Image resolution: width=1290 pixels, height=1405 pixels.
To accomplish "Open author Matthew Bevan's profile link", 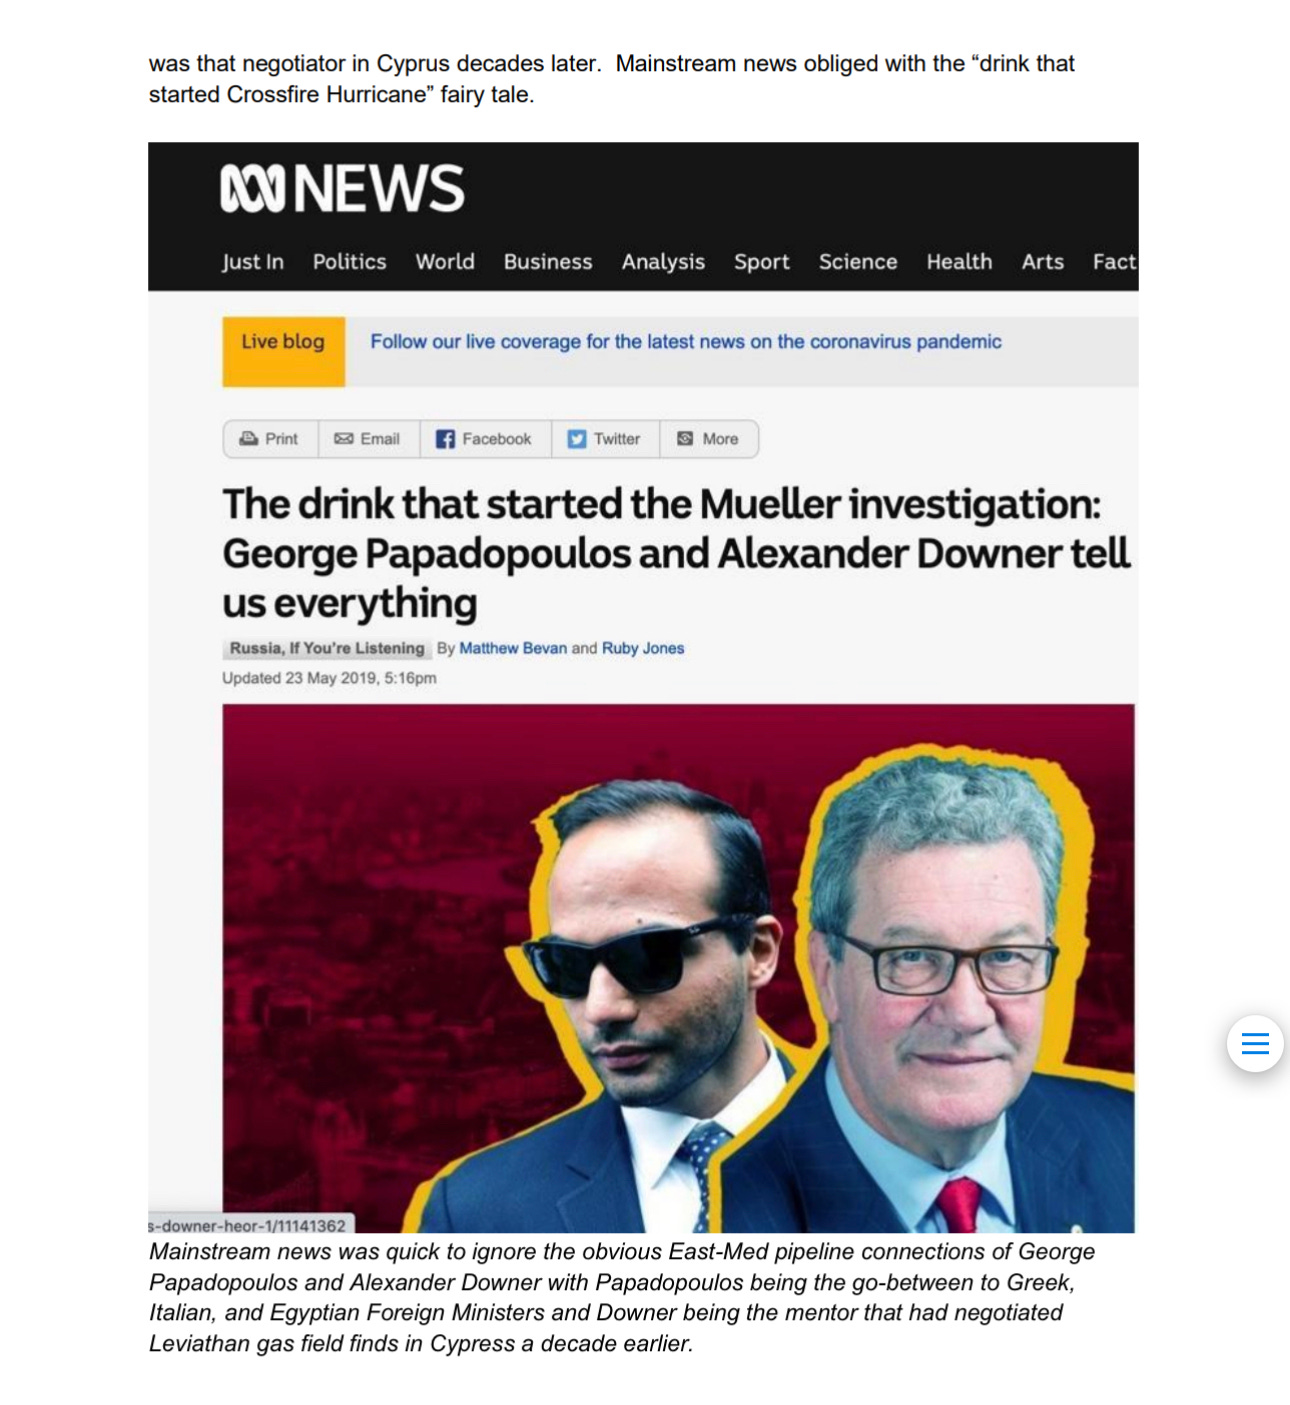I will [x=513, y=648].
